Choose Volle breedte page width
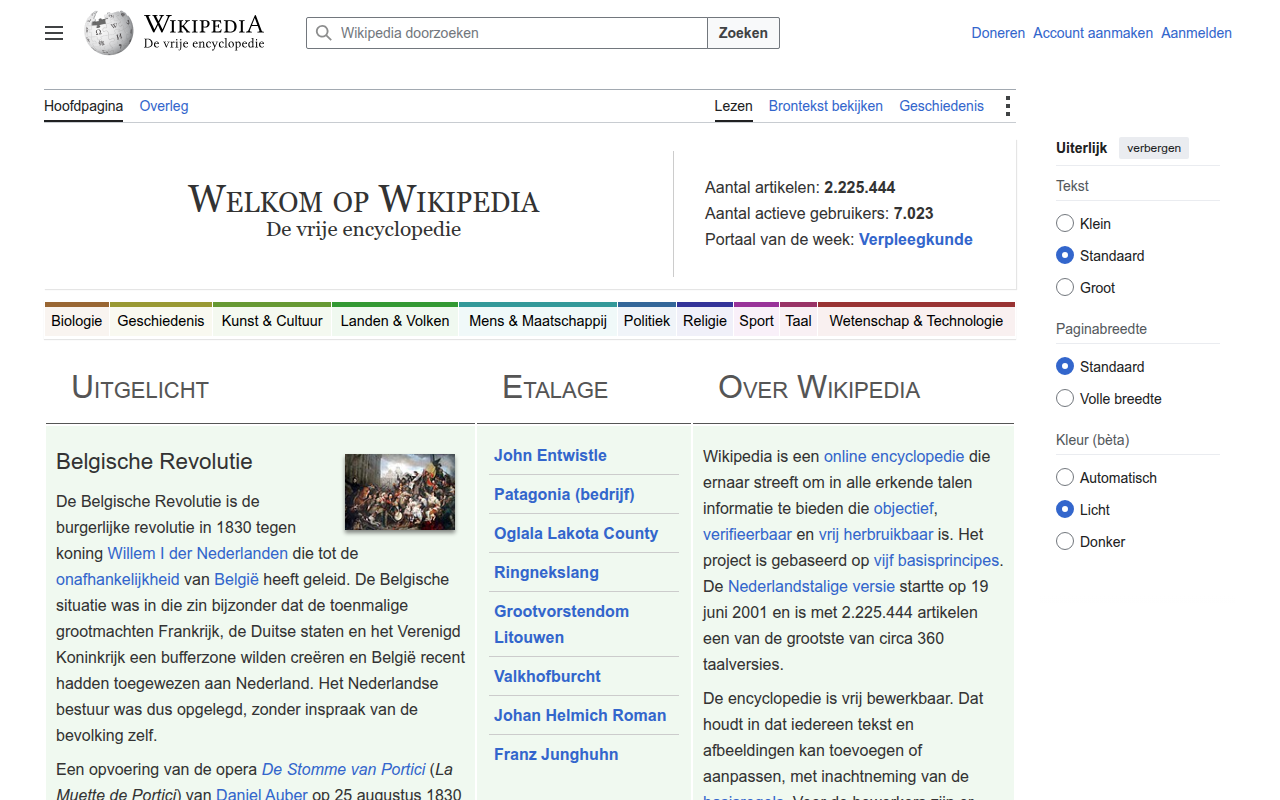 pos(1065,399)
